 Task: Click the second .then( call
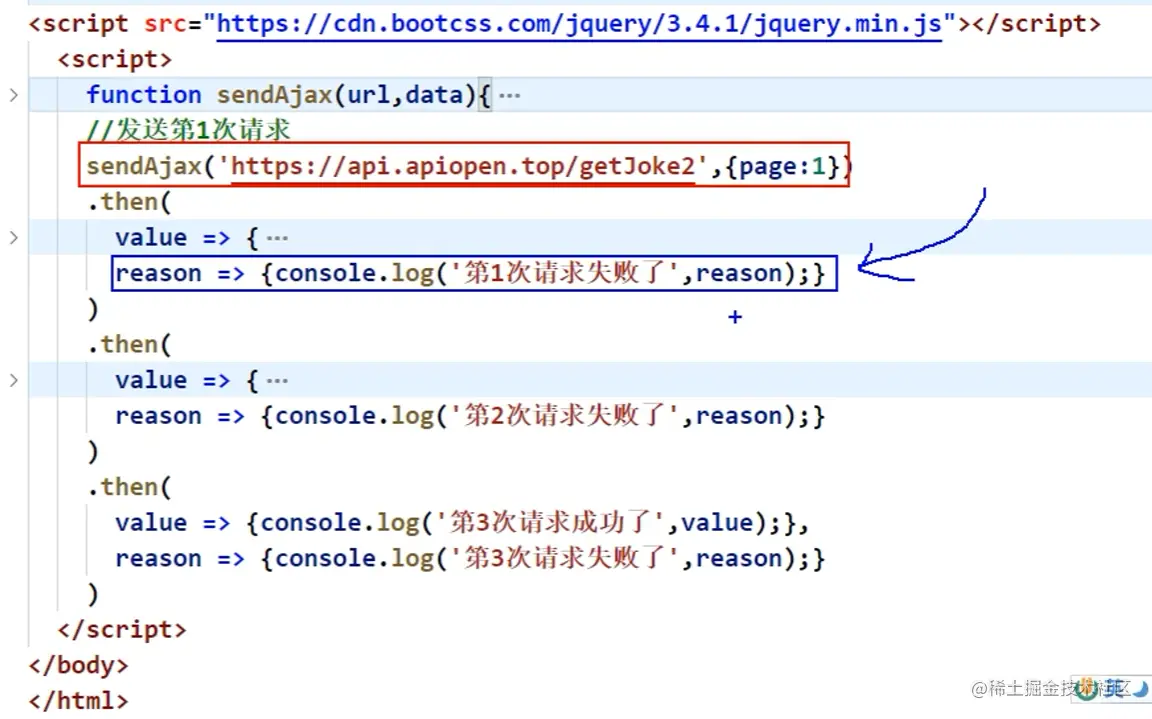129,344
